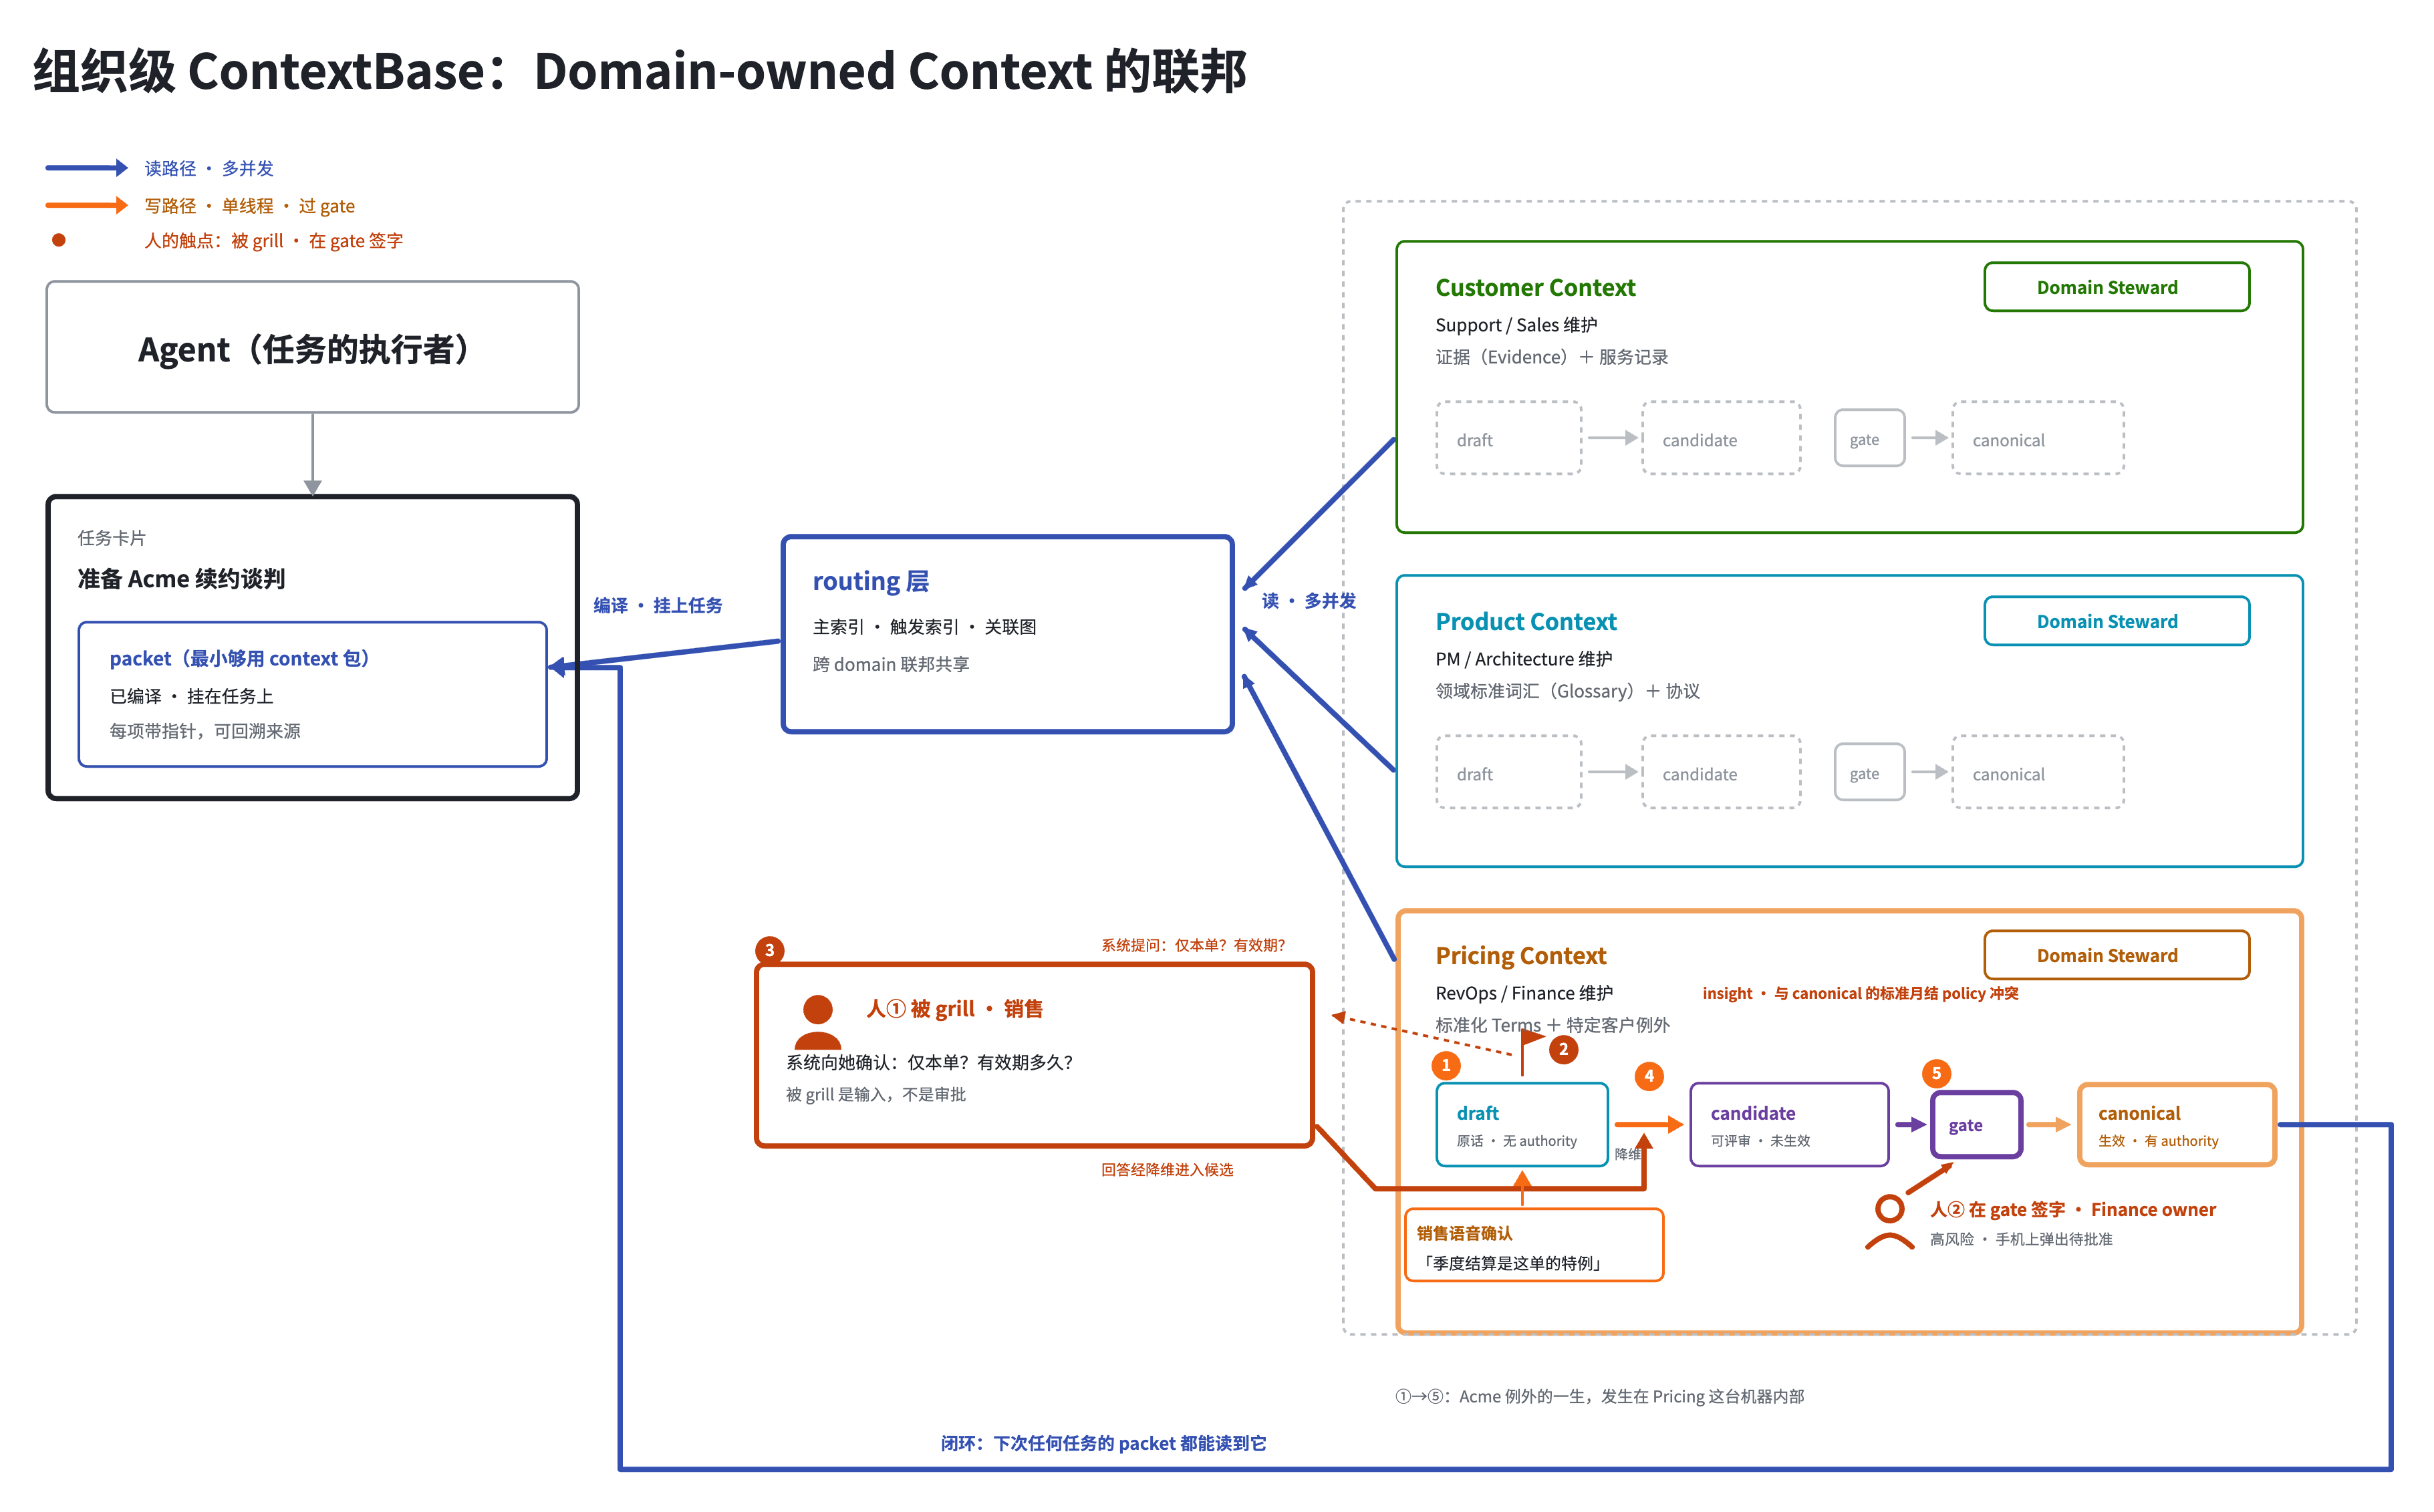Screen dimensions: 2434x1512
Task: Select the Pricing canonical 生效 · 有 authority box
Action: tap(2177, 1125)
